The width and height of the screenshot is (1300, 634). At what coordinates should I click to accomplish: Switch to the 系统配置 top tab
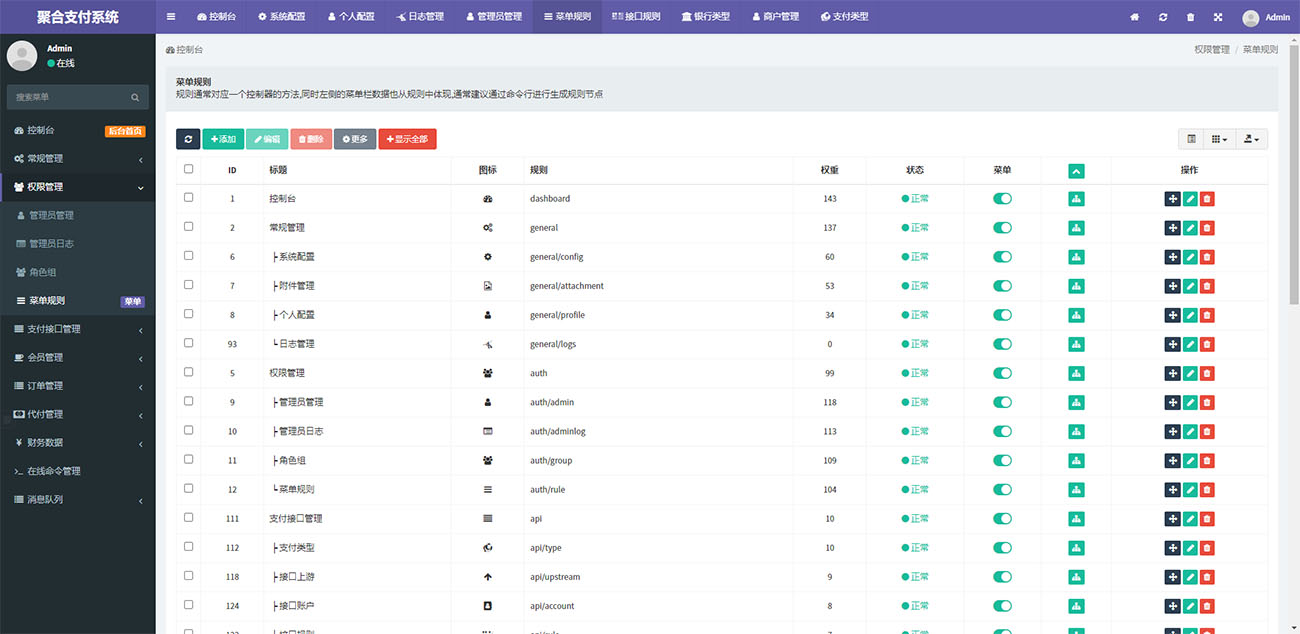281,17
